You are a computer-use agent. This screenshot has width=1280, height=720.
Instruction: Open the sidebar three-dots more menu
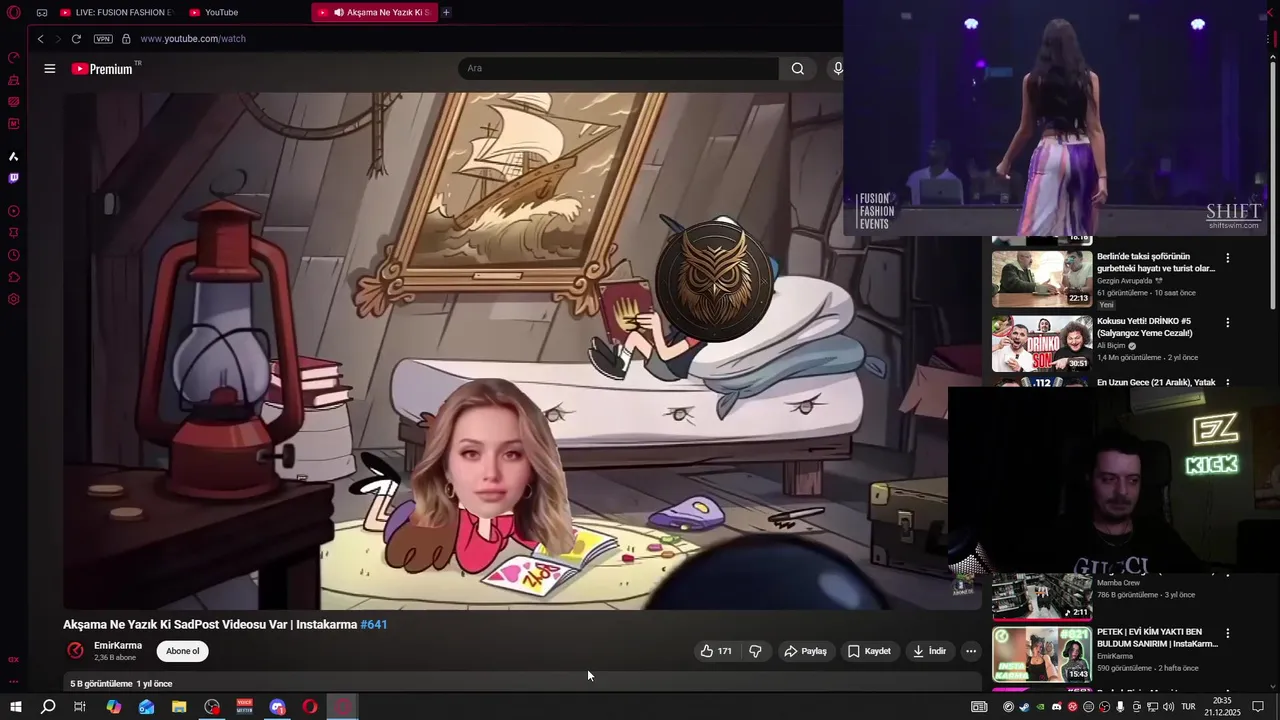pyautogui.click(x=14, y=682)
